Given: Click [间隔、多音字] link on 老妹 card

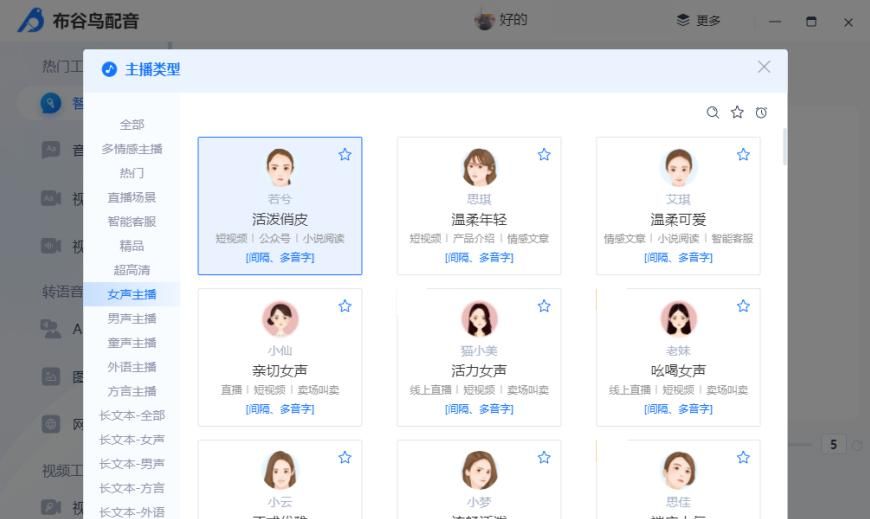Looking at the screenshot, I should point(678,409).
